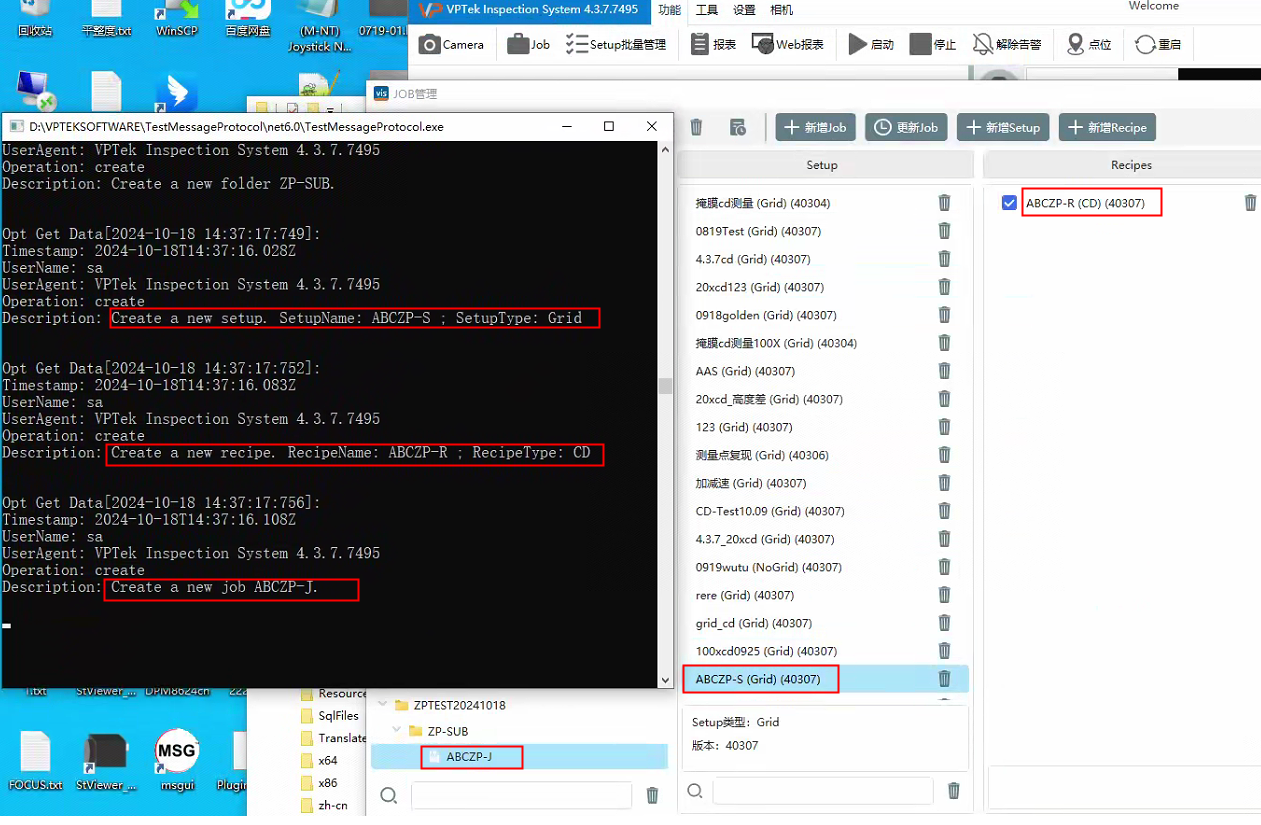Screen dimensions: 1261x825
Task: Click the trash-with-clock icon in JOB管理 toolbar
Action: coord(738,127)
